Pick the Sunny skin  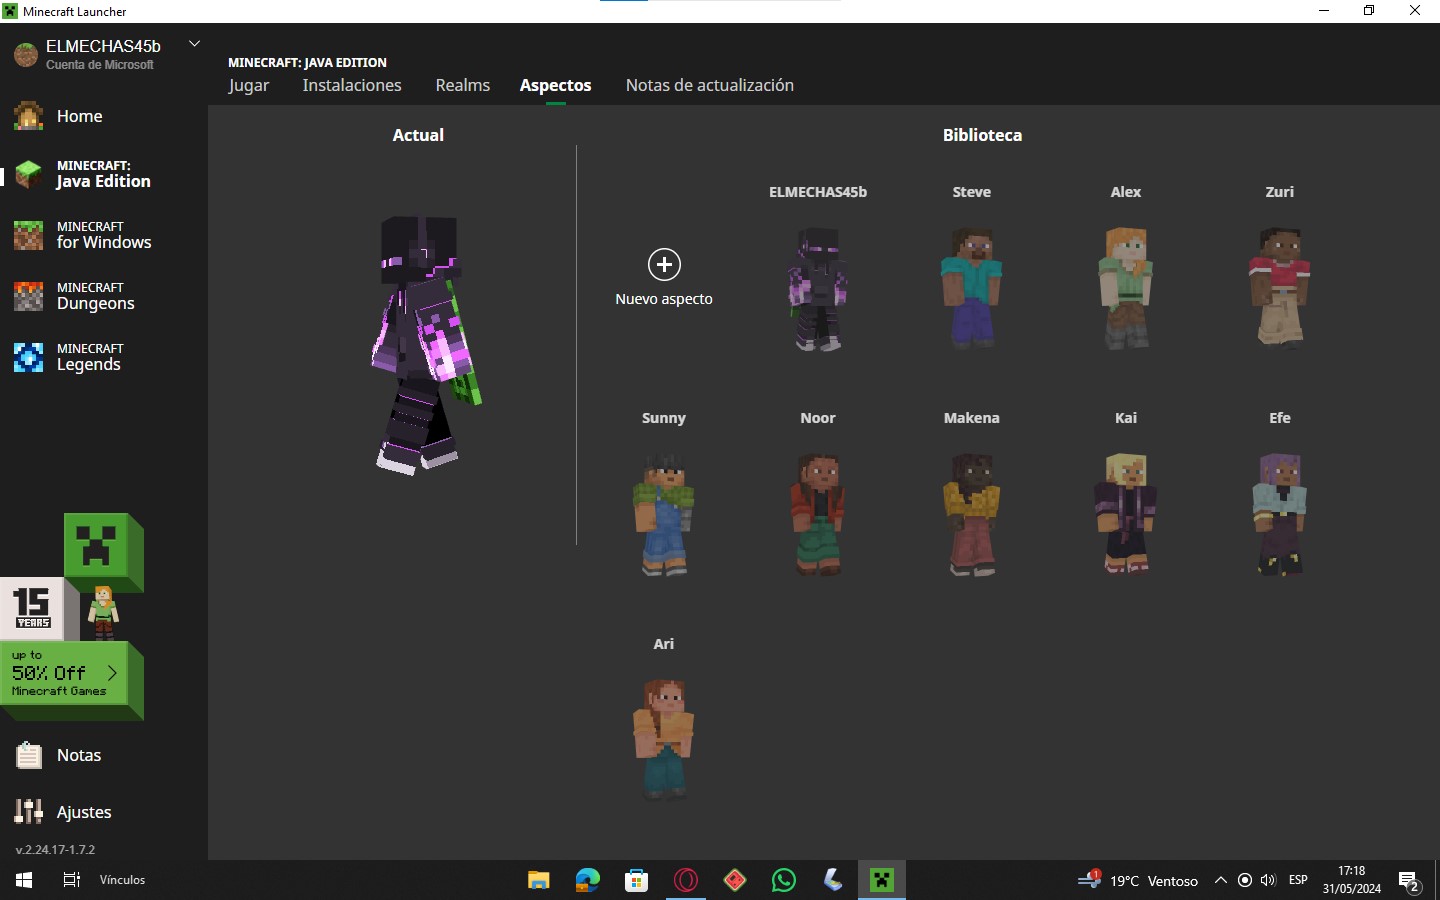pos(663,514)
